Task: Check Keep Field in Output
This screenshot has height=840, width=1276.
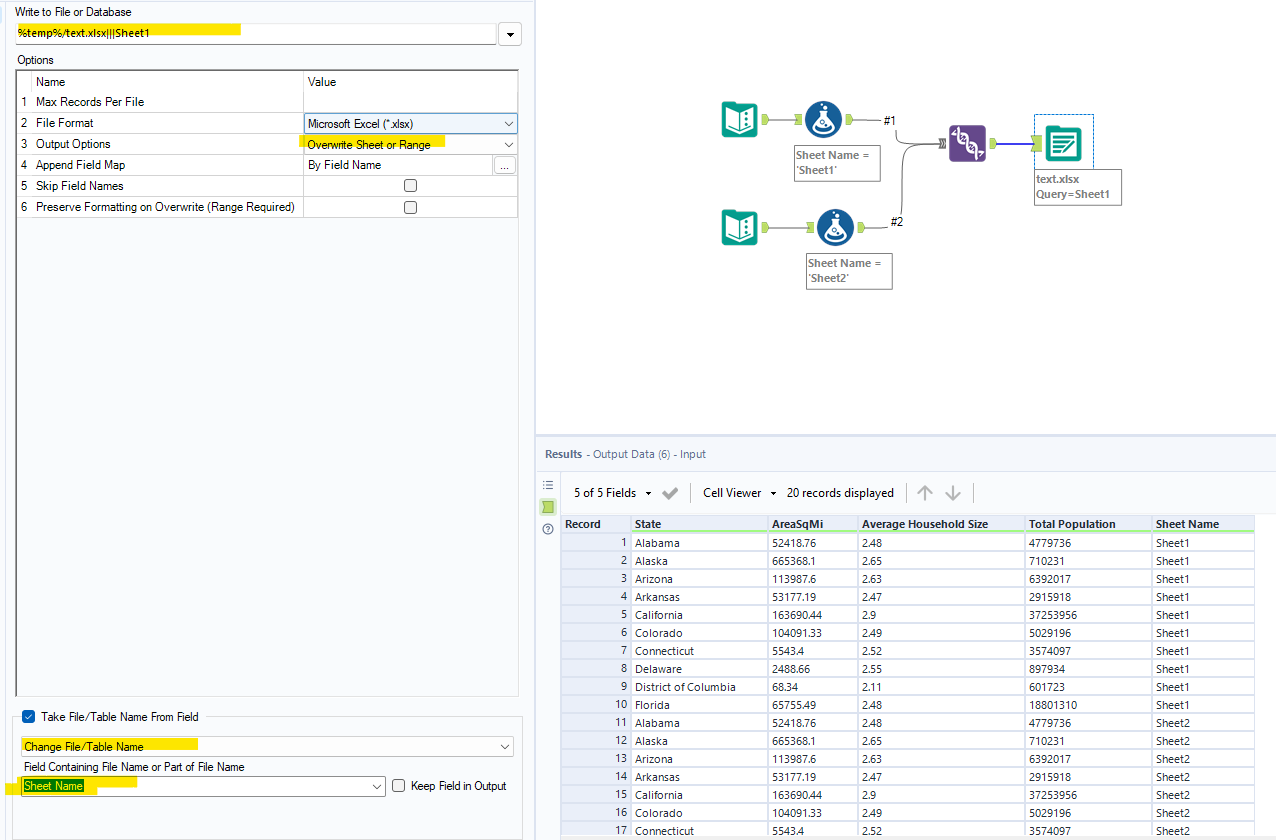Action: pos(396,786)
